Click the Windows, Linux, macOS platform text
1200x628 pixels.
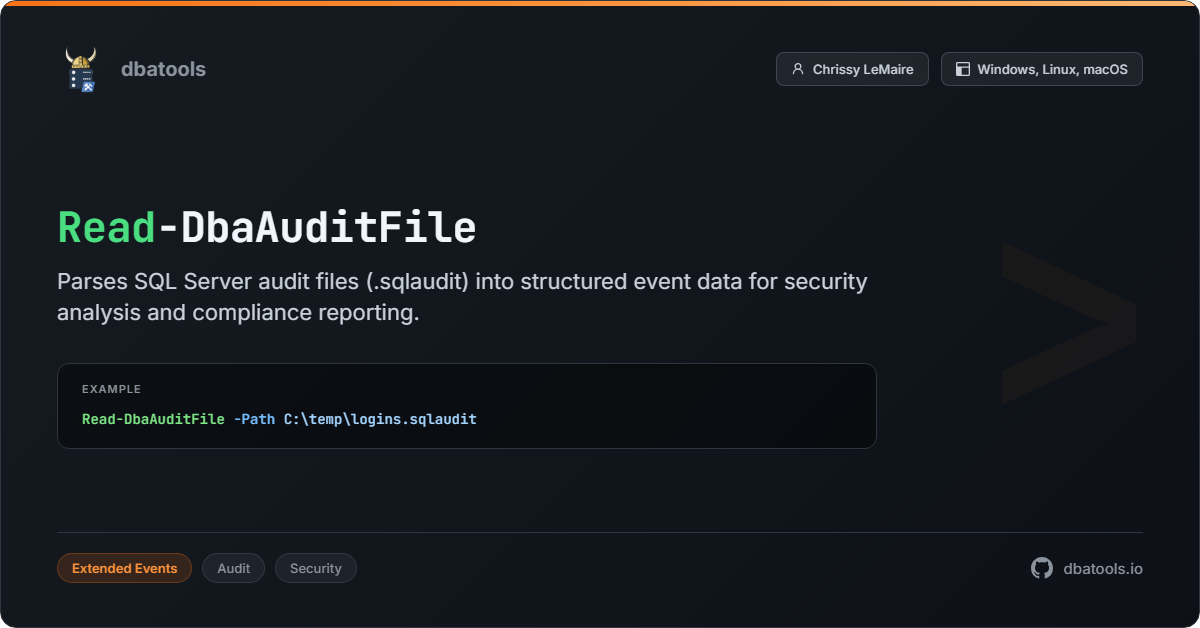pyautogui.click(x=1052, y=69)
